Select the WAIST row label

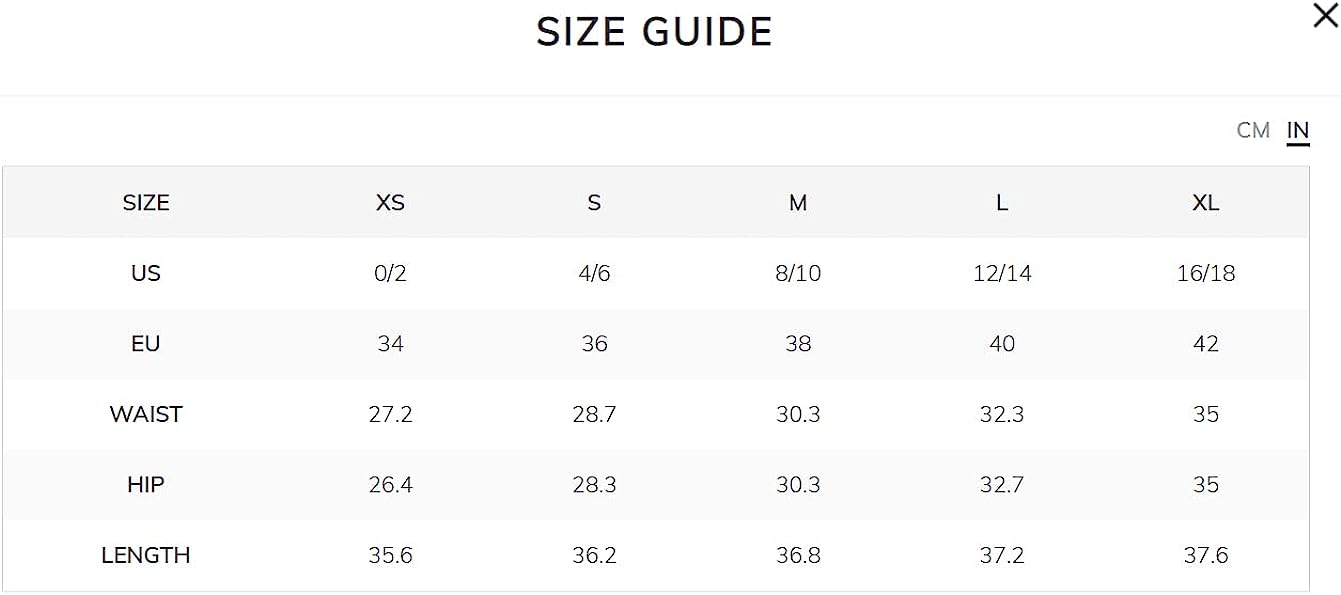(x=146, y=414)
